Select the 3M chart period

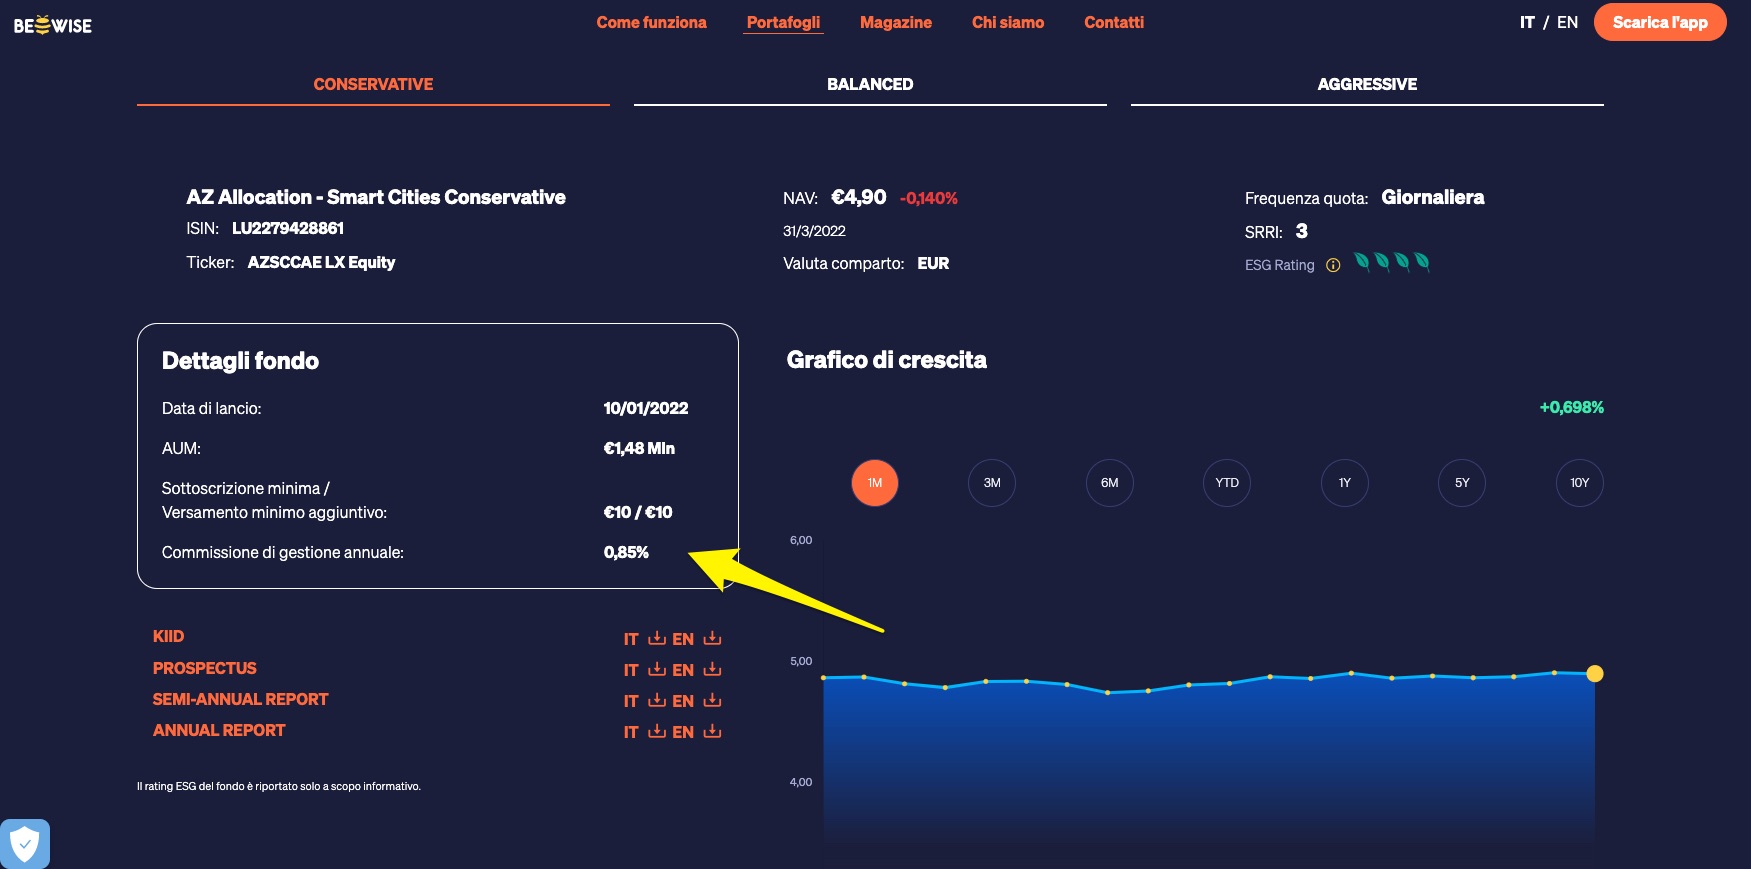992,483
